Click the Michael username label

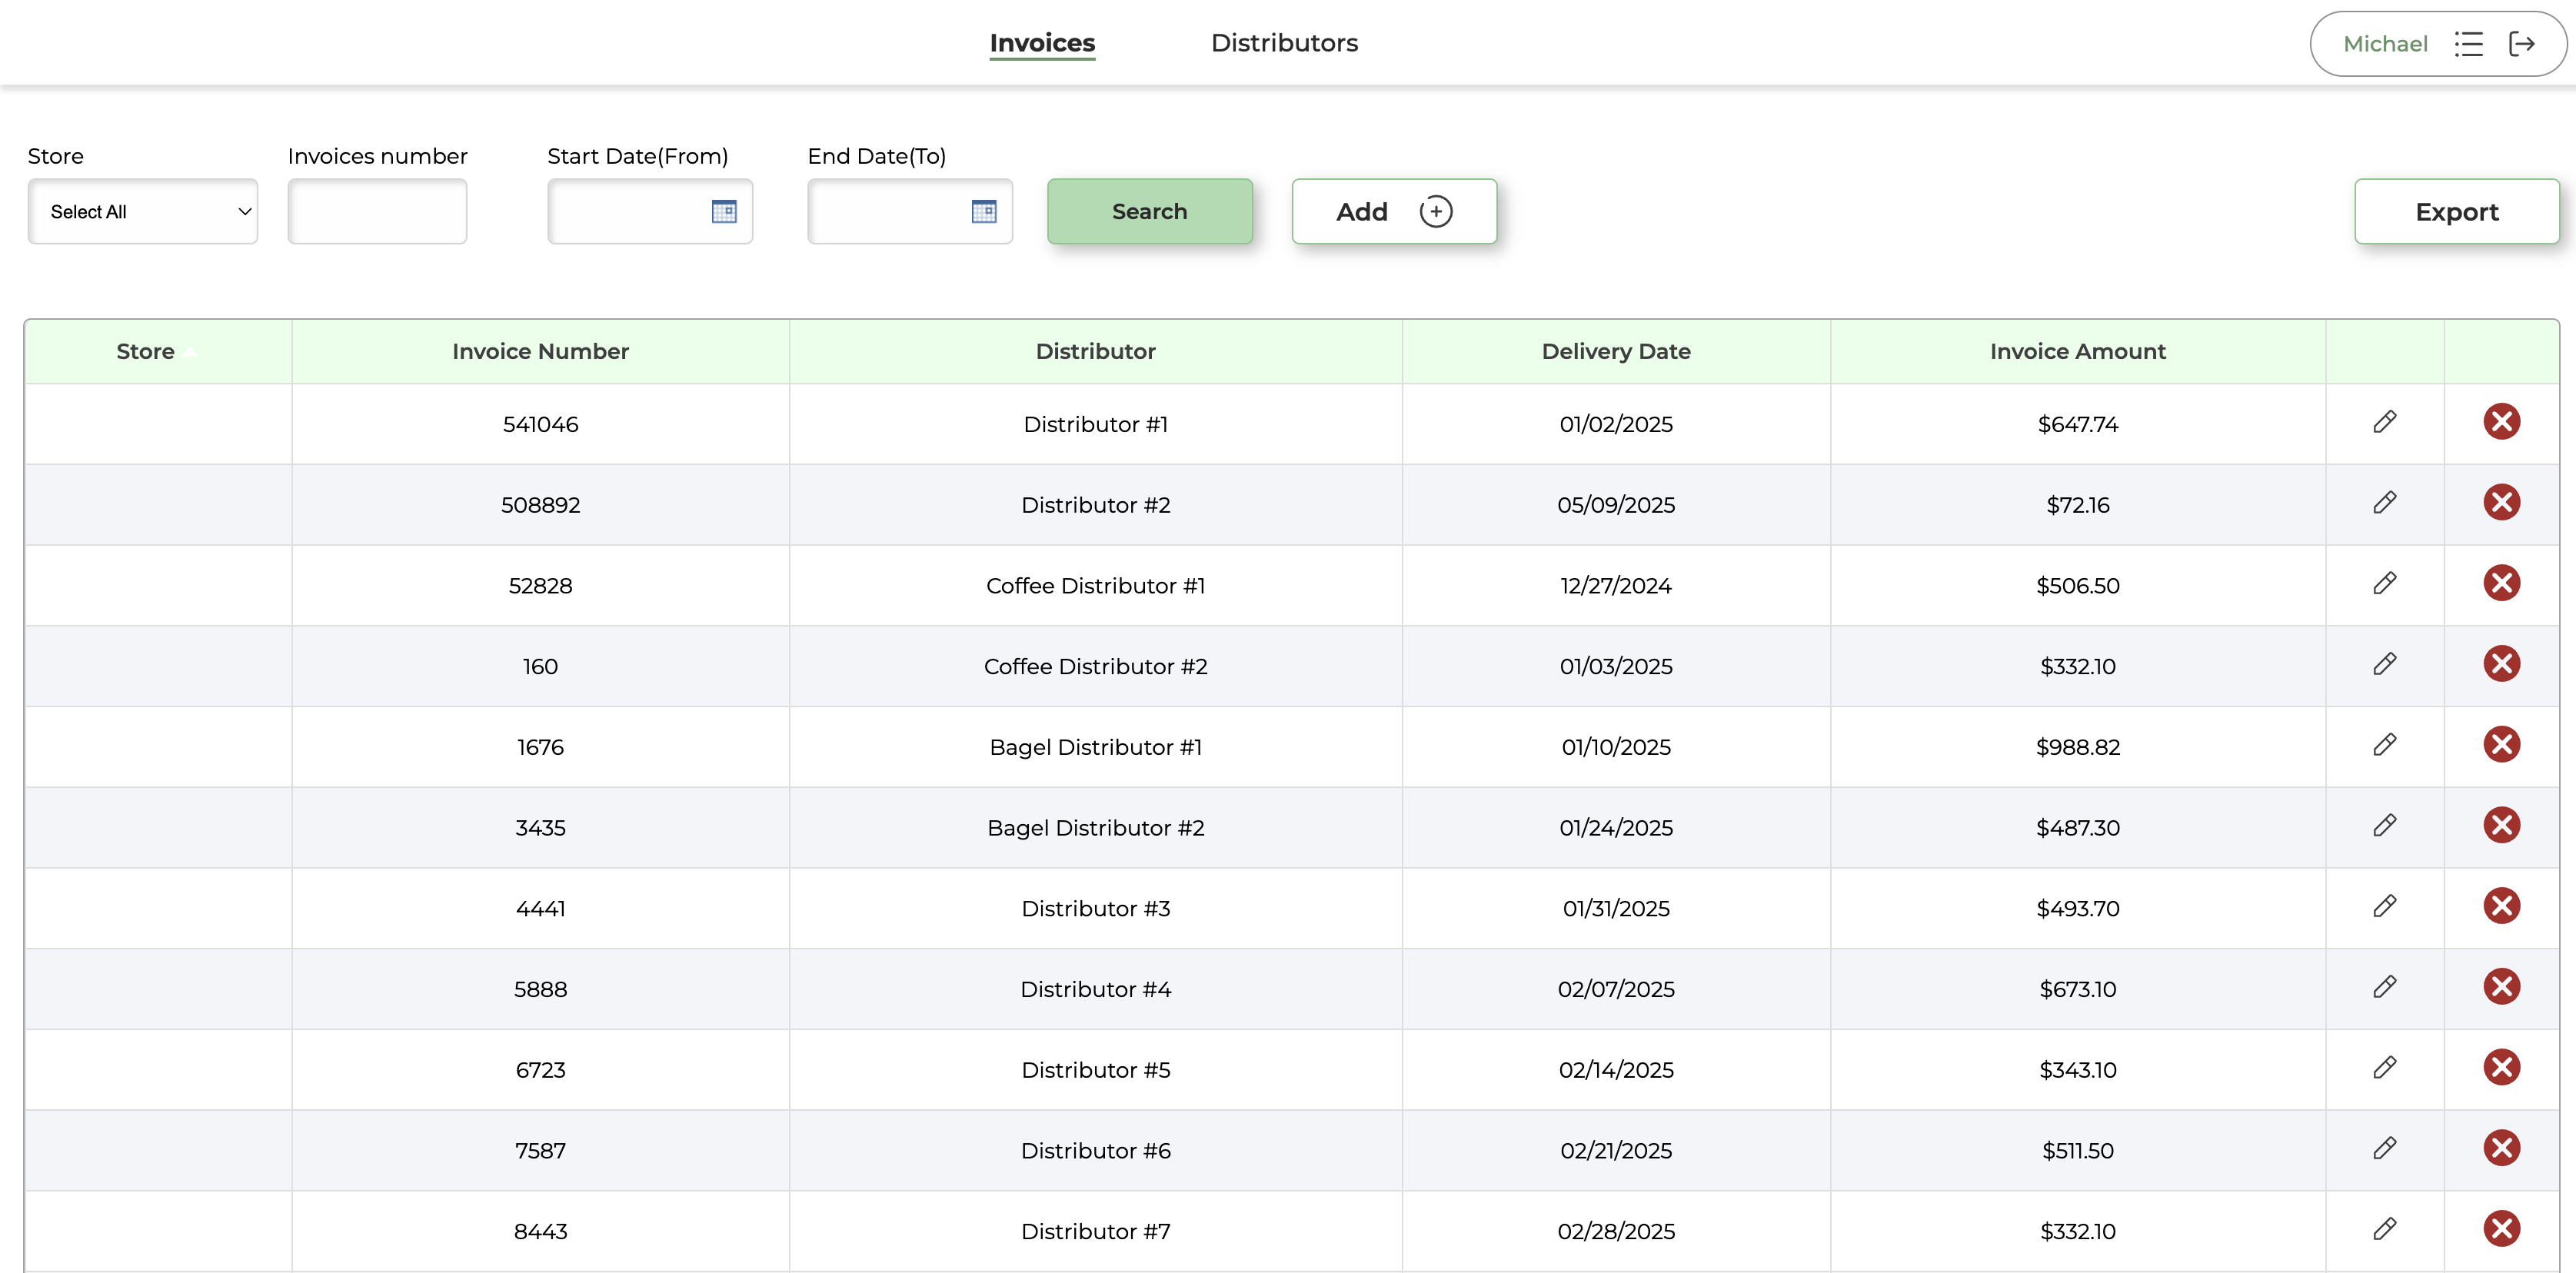pyautogui.click(x=2385, y=44)
